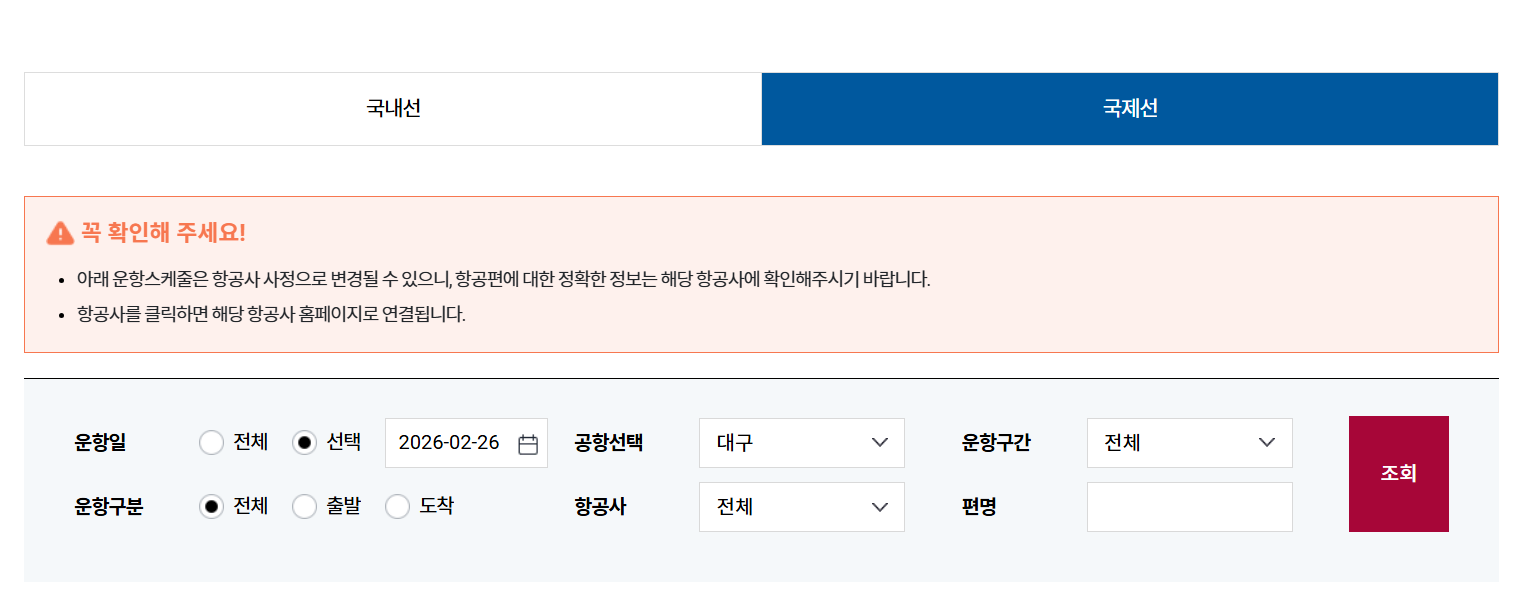
Task: Click the 운항구간 dropdown chevron arrow
Action: coord(1267,443)
